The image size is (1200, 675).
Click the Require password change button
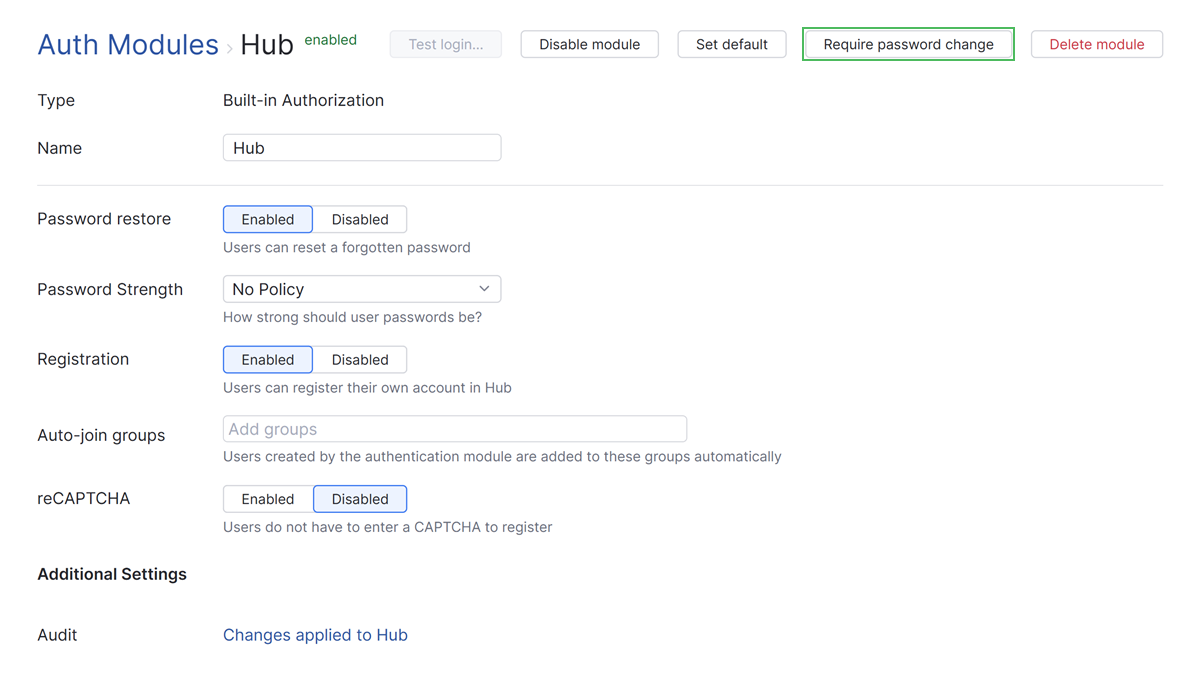pos(907,44)
